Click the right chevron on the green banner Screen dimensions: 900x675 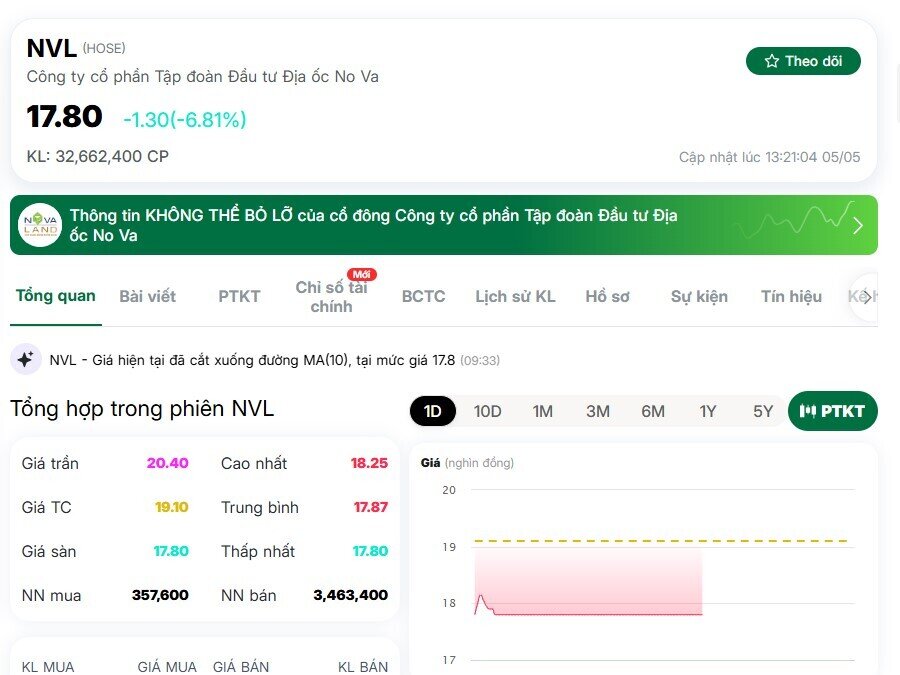[x=858, y=226]
